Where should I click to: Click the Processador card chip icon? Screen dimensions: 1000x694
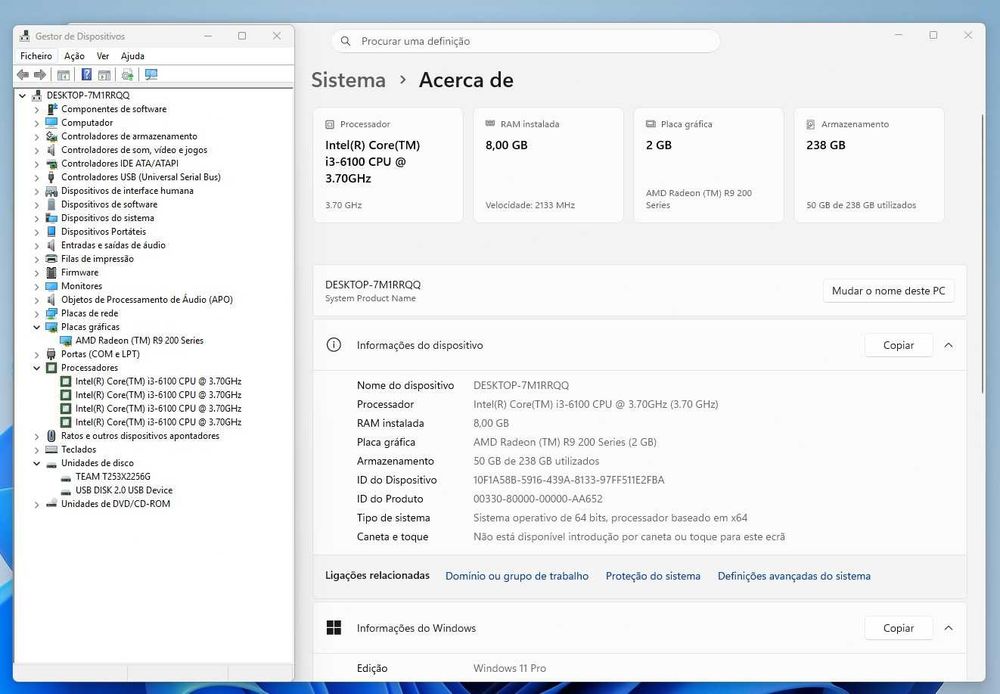330,124
